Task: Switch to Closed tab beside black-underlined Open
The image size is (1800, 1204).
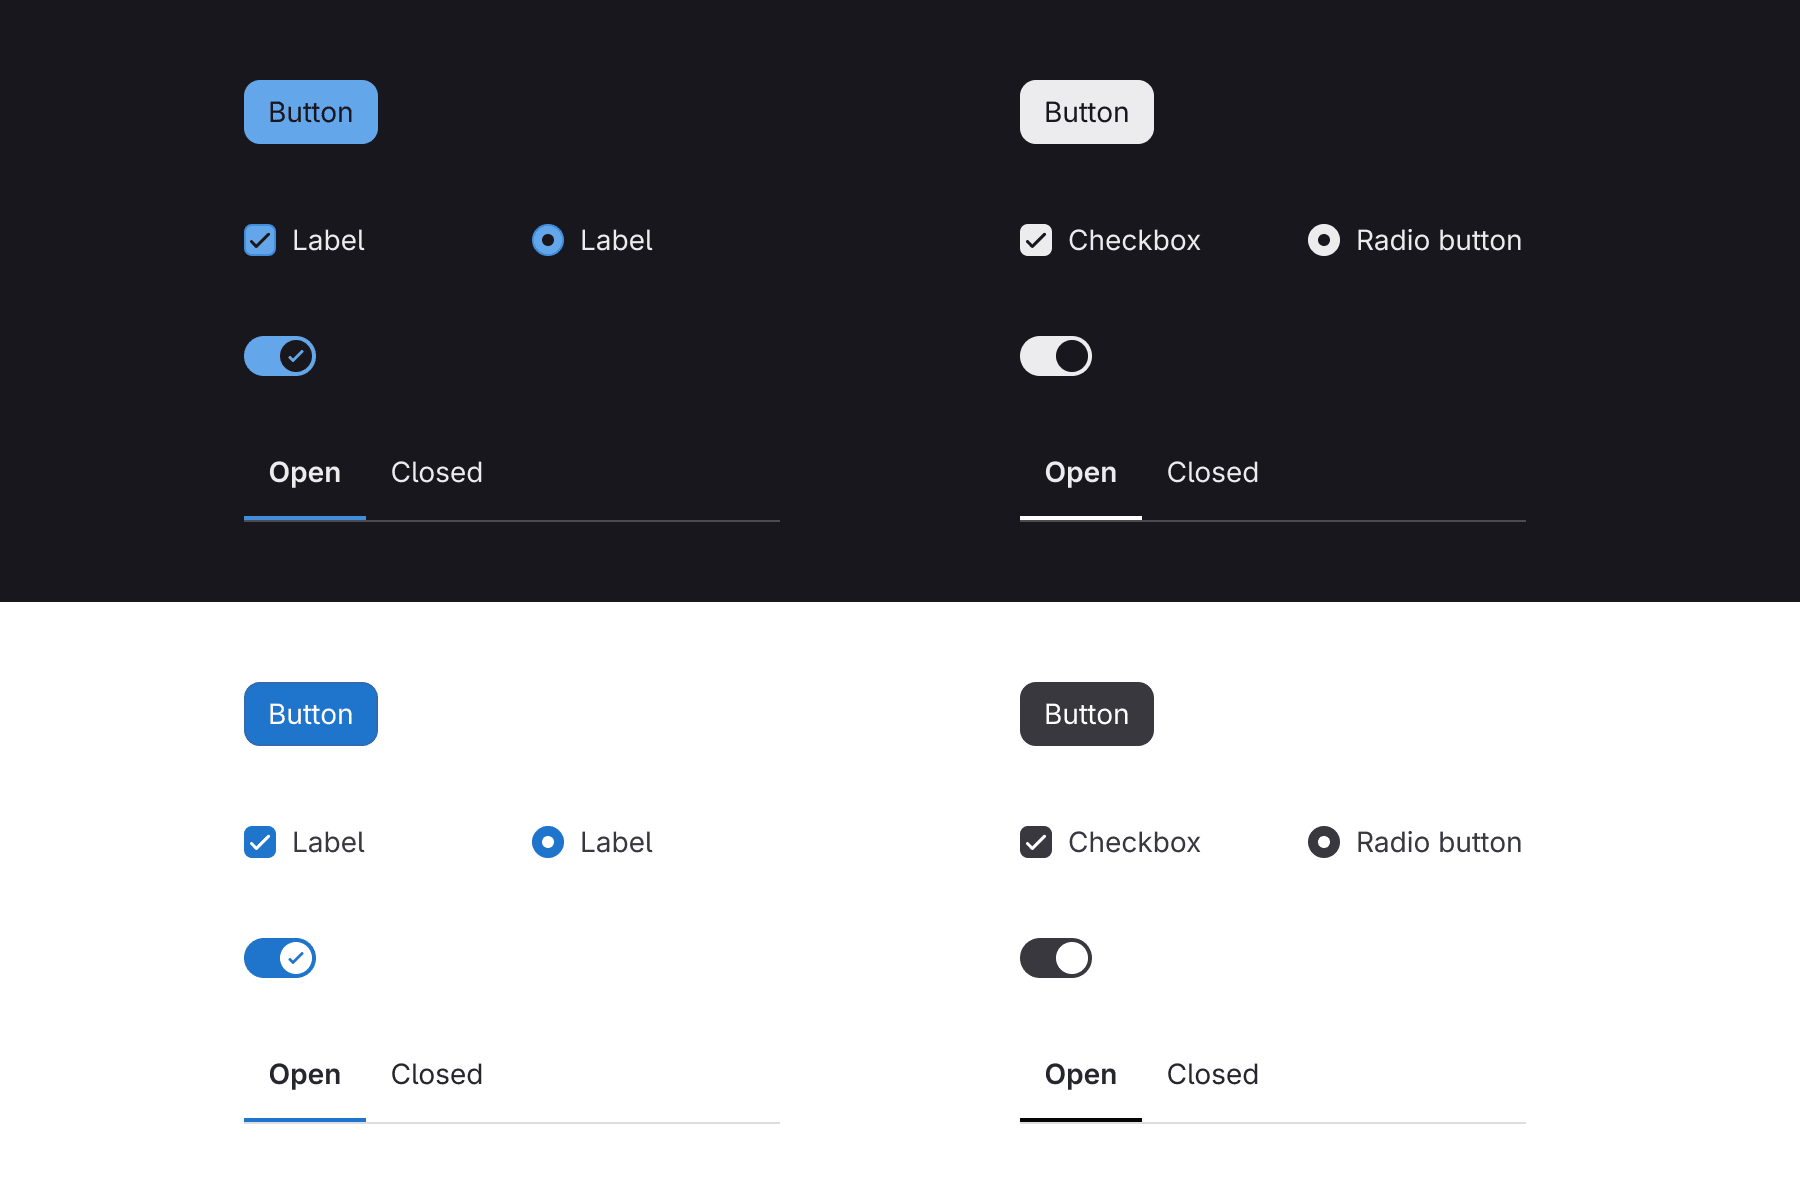Action: coord(1213,1074)
